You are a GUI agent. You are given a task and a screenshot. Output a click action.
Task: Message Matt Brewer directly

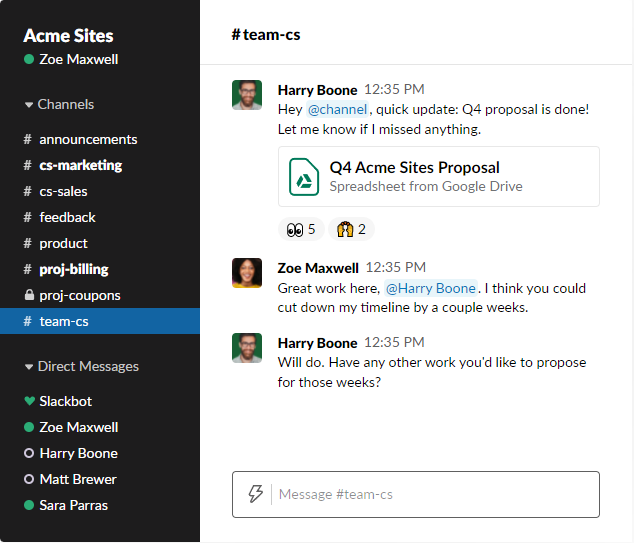(100, 479)
